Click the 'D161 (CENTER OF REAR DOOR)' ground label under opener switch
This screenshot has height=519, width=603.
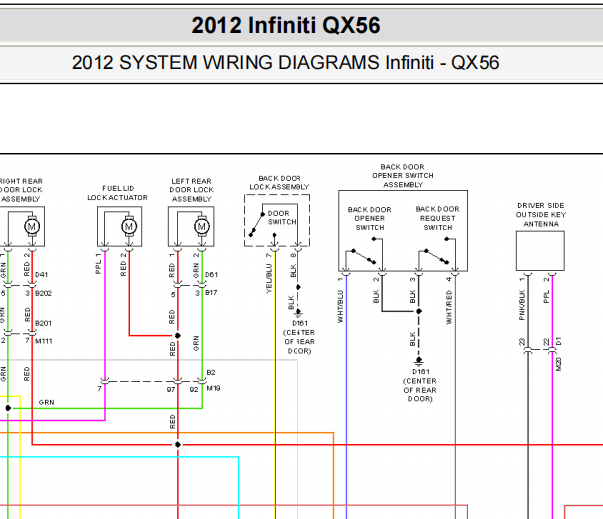click(420, 385)
